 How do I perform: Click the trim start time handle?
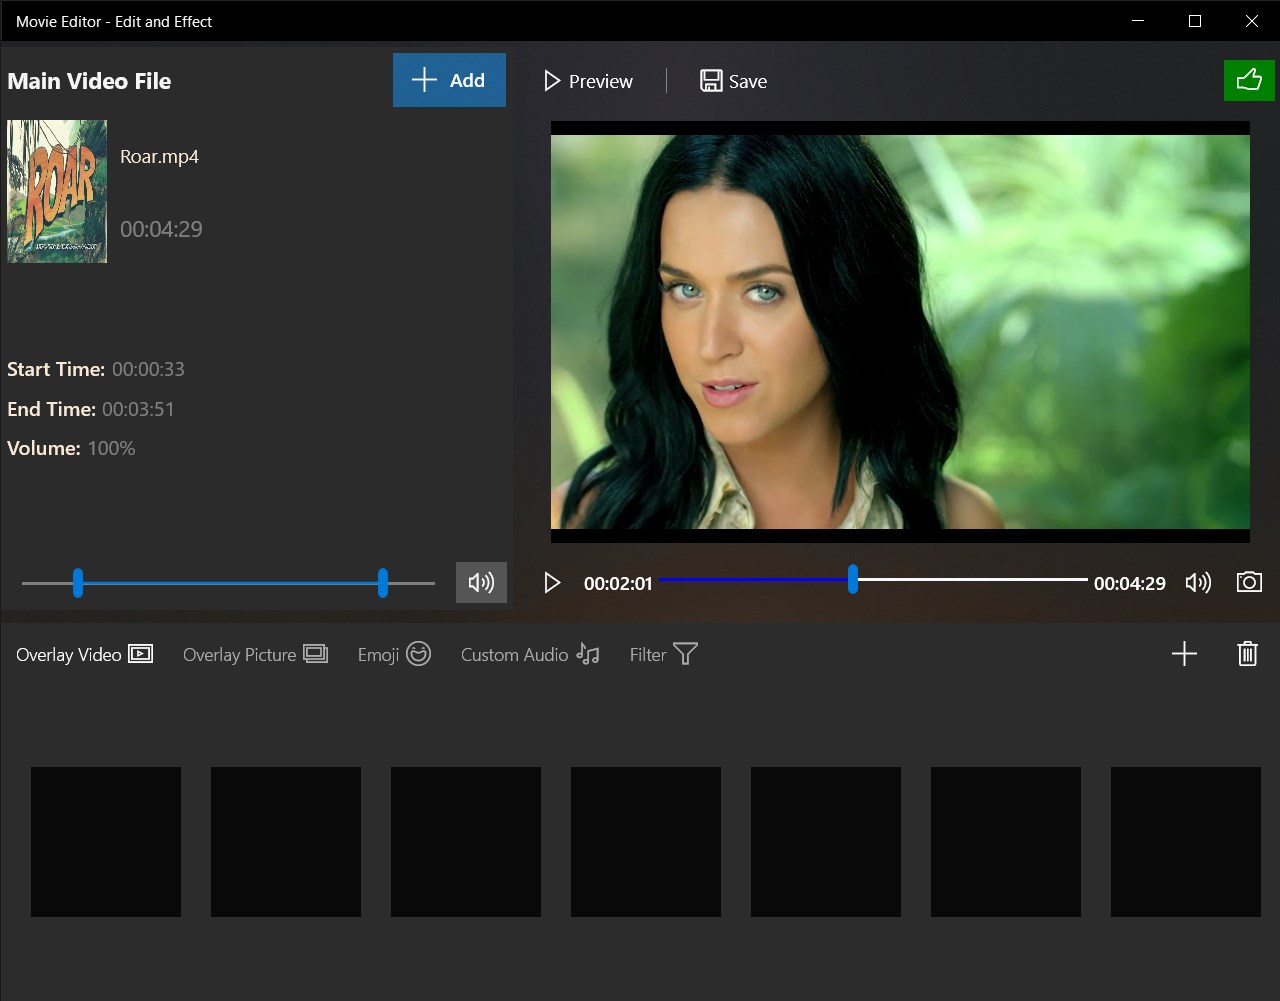coord(78,583)
